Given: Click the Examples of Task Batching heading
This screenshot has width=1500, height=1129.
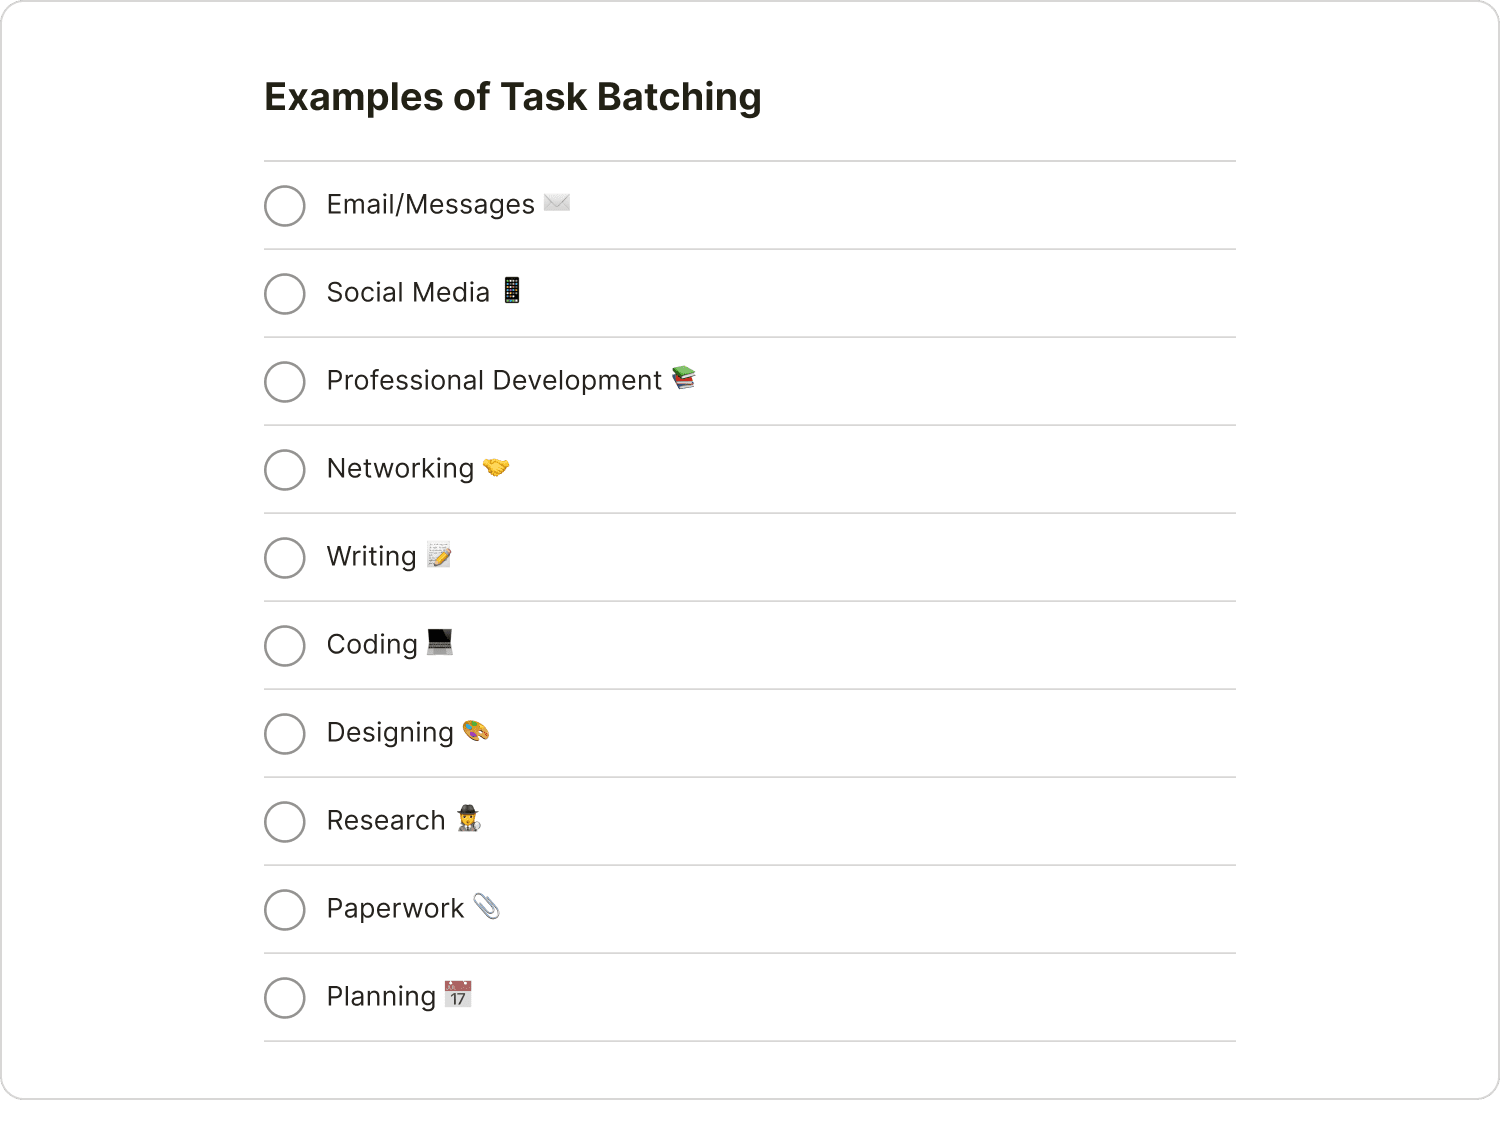Looking at the screenshot, I should pyautogui.click(x=512, y=96).
